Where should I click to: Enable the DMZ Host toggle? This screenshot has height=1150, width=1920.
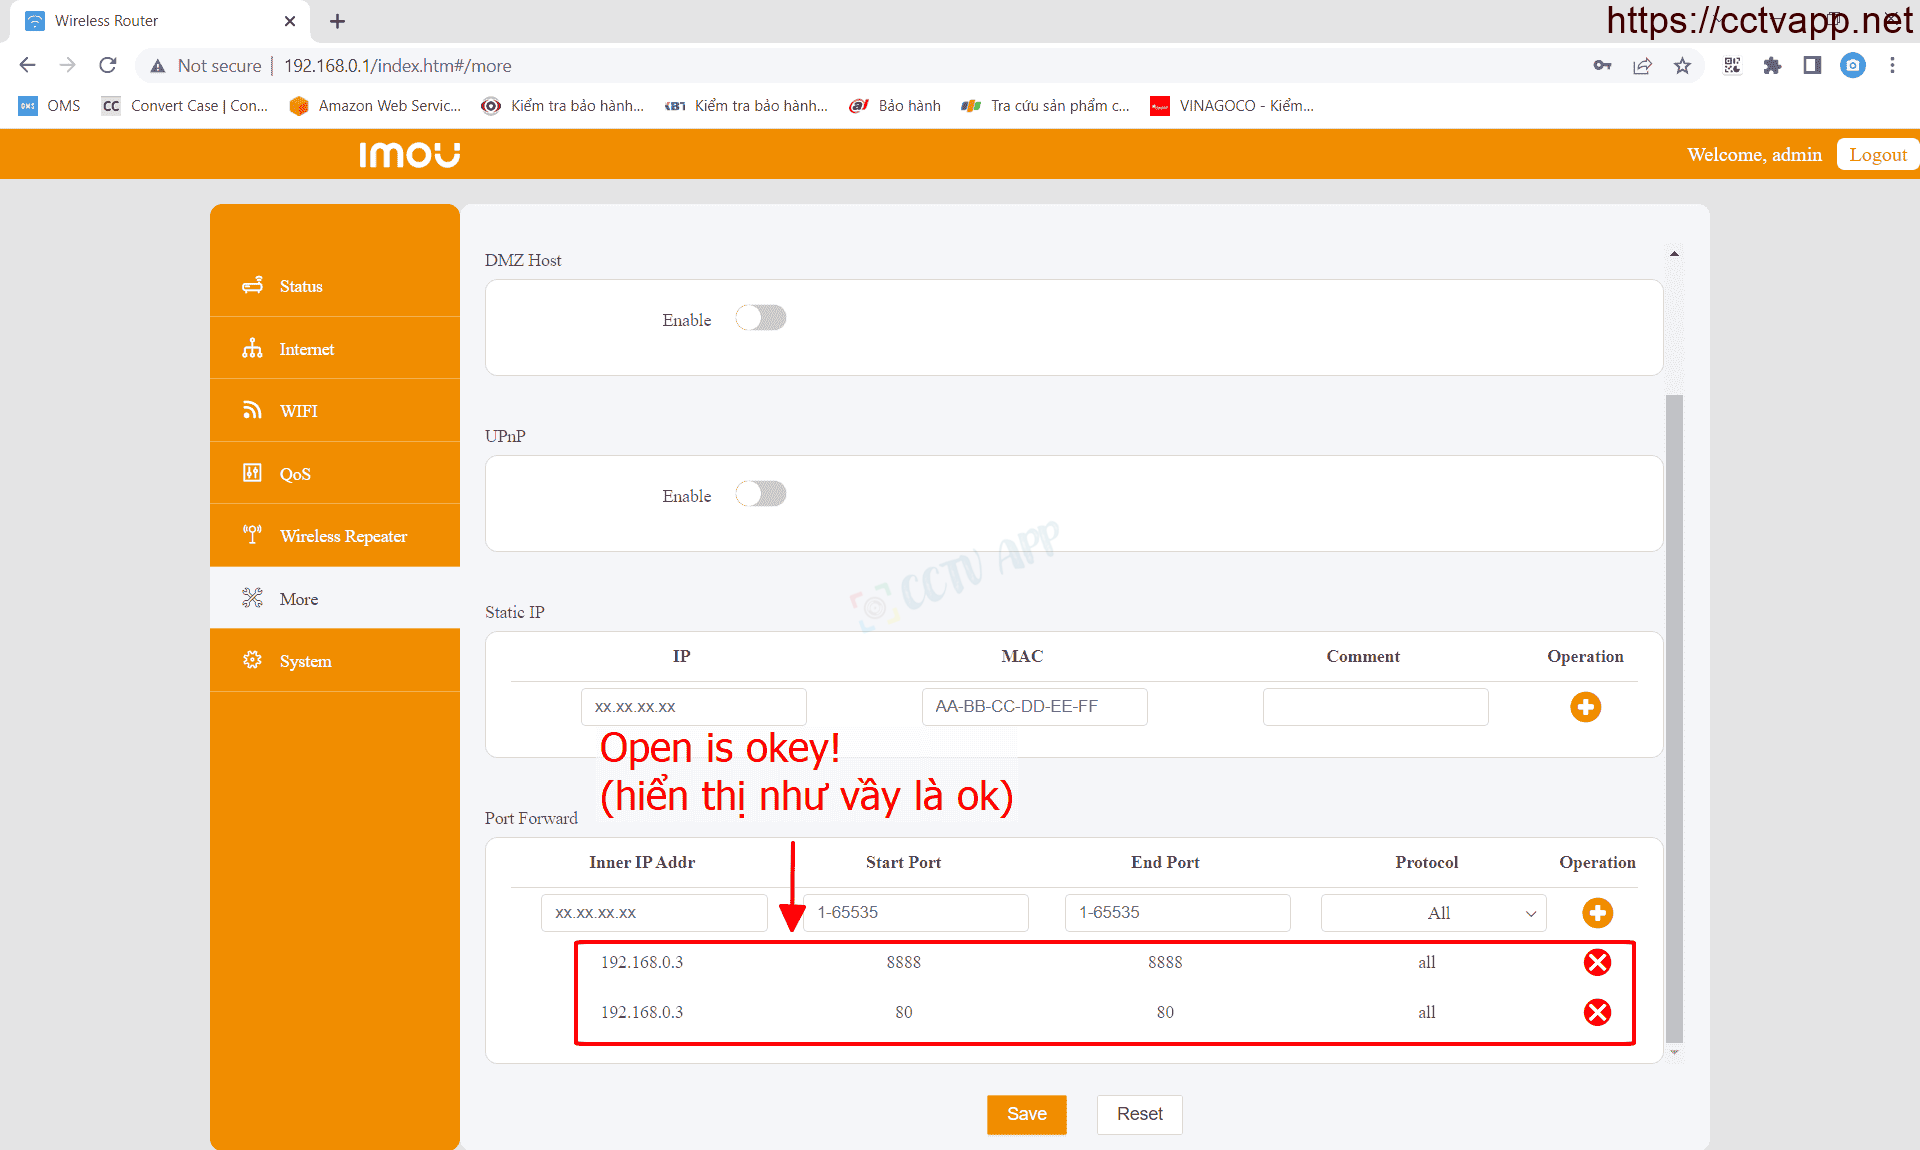click(x=761, y=319)
